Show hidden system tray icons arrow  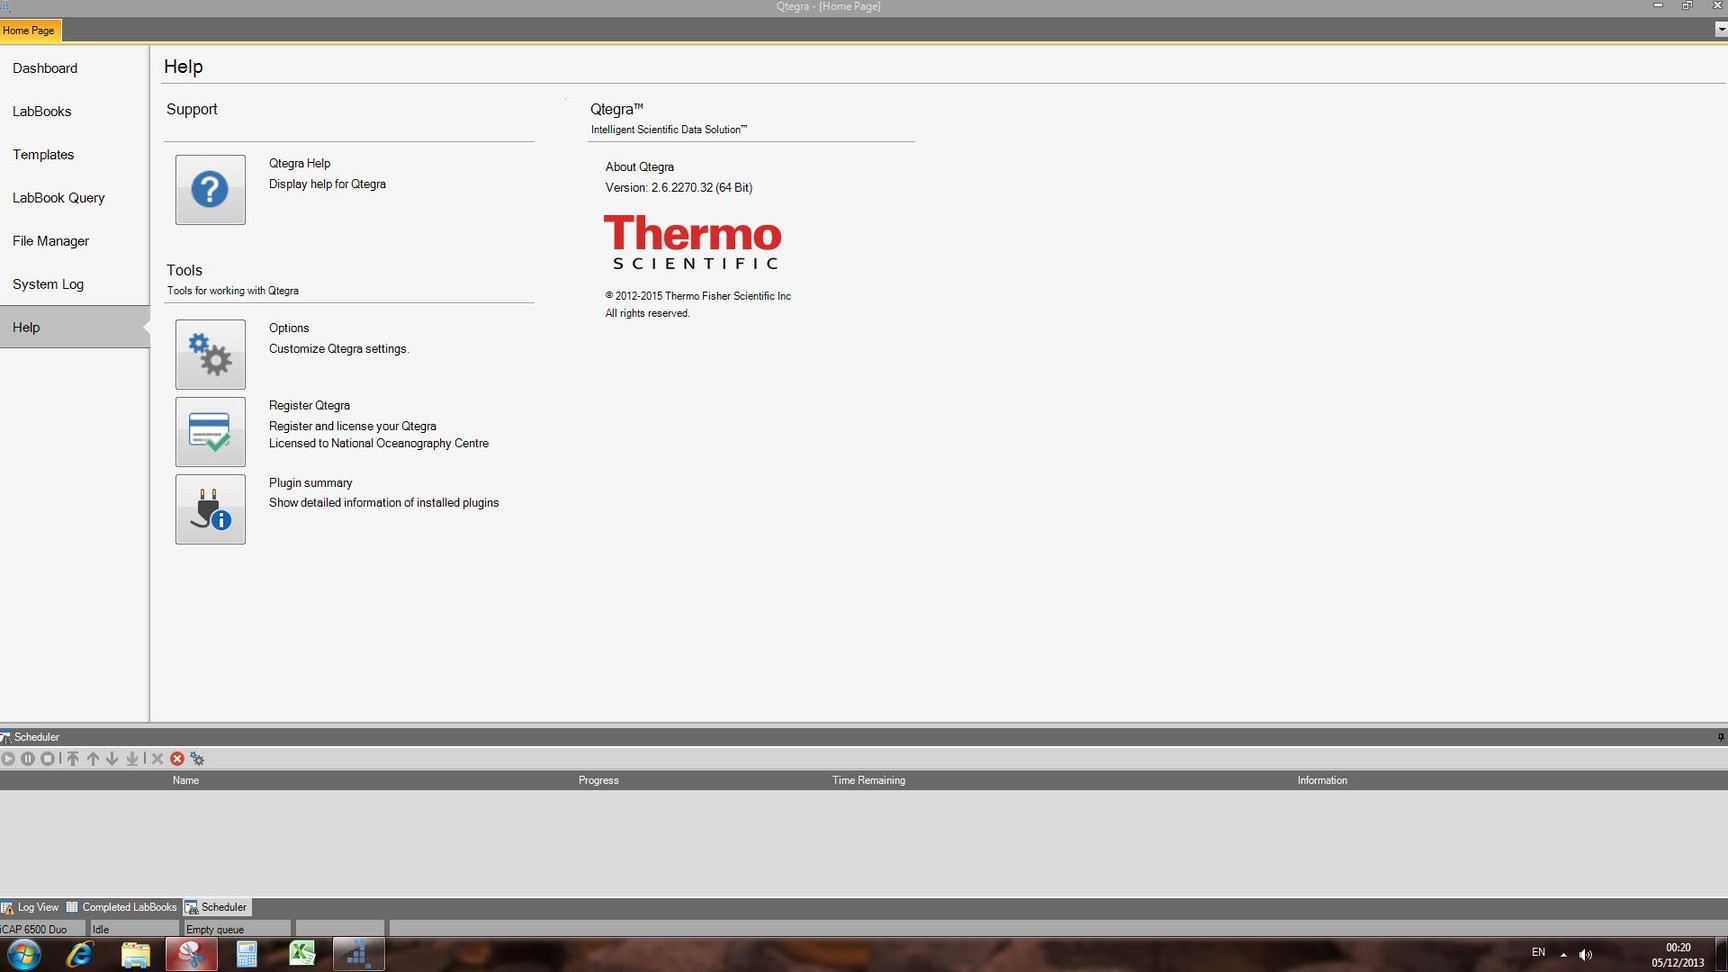coord(1563,954)
